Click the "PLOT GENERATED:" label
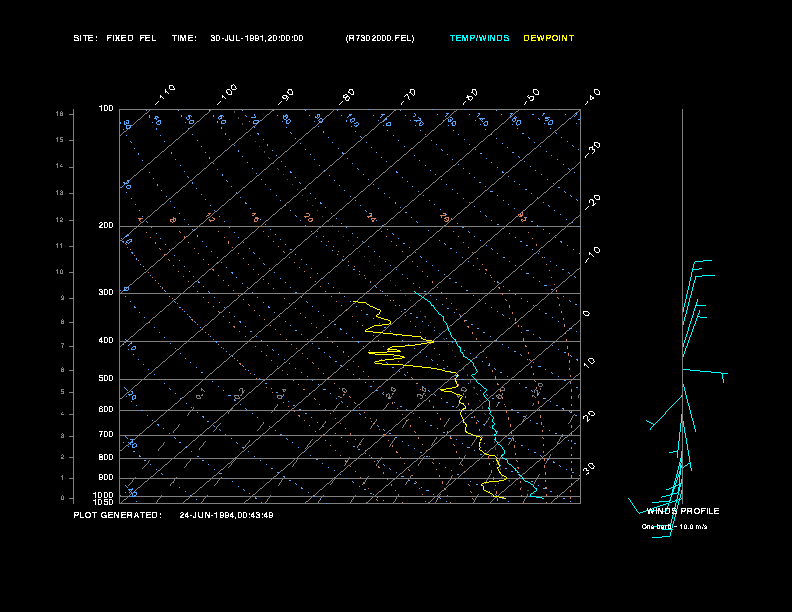This screenshot has width=792, height=612. point(118,515)
